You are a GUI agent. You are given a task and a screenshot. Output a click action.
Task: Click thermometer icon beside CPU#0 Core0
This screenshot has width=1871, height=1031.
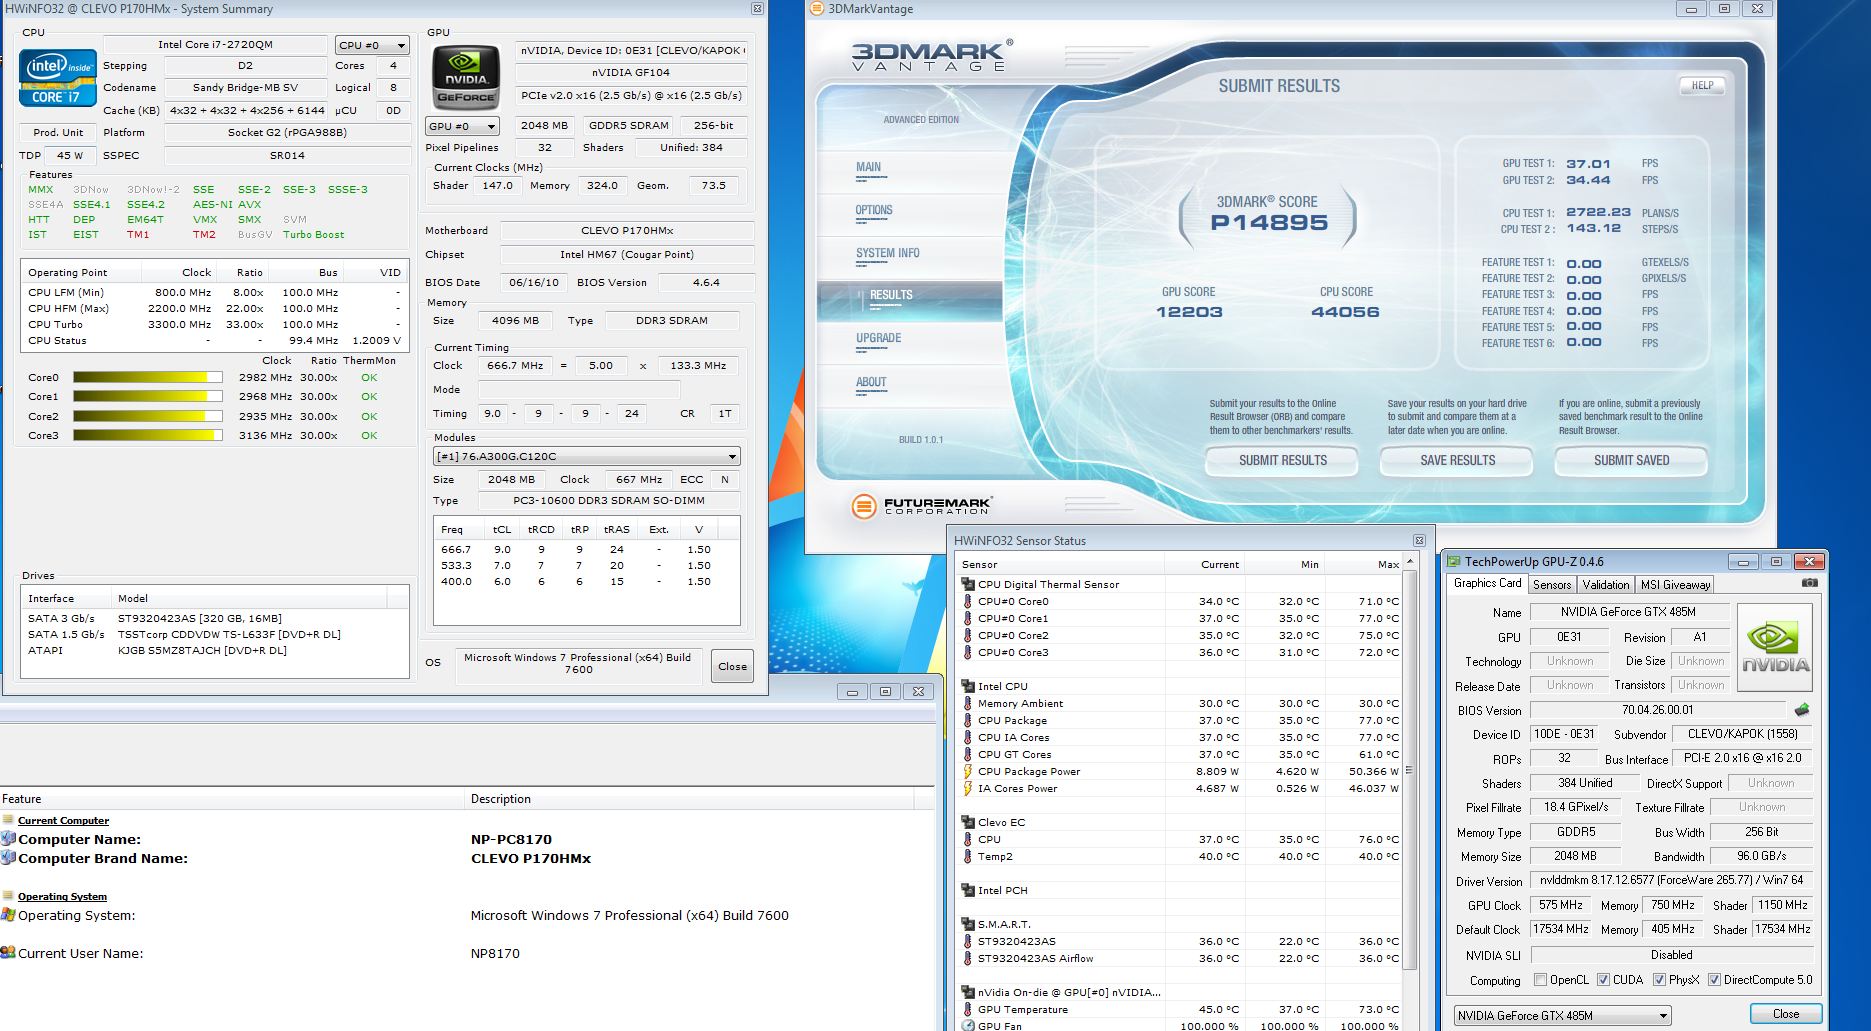pos(968,602)
